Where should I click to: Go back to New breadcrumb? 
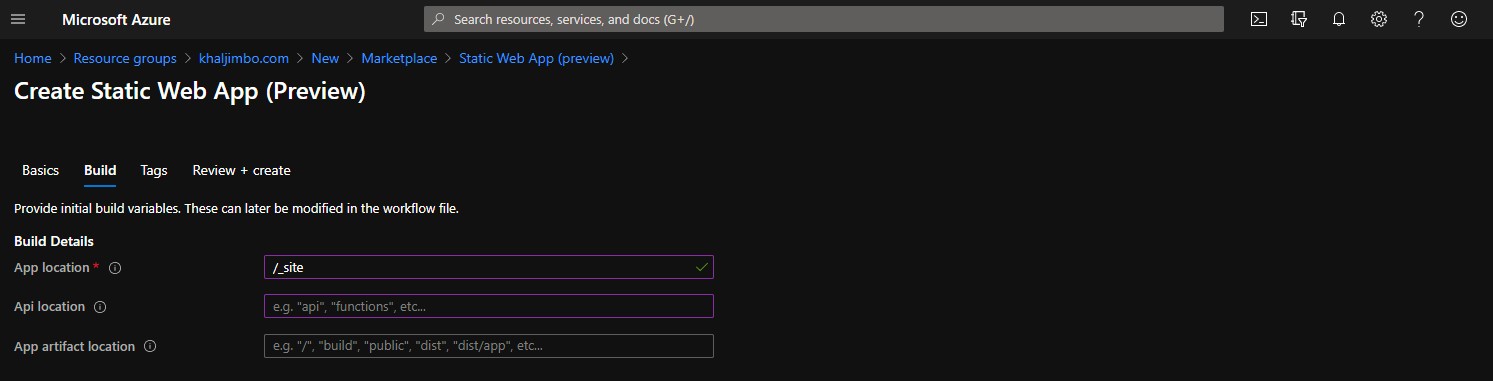325,58
